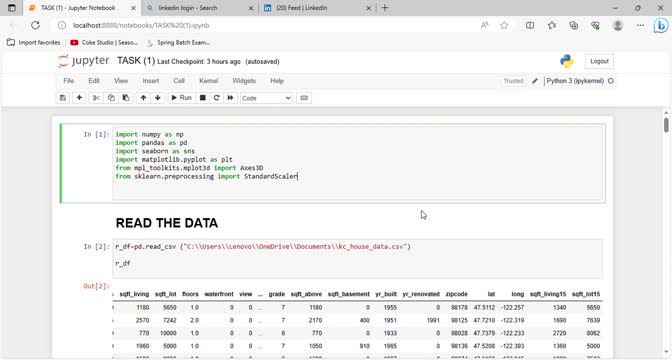Screen dimensions: 672x360
Task: Refresh the browser page
Action: 35,25
